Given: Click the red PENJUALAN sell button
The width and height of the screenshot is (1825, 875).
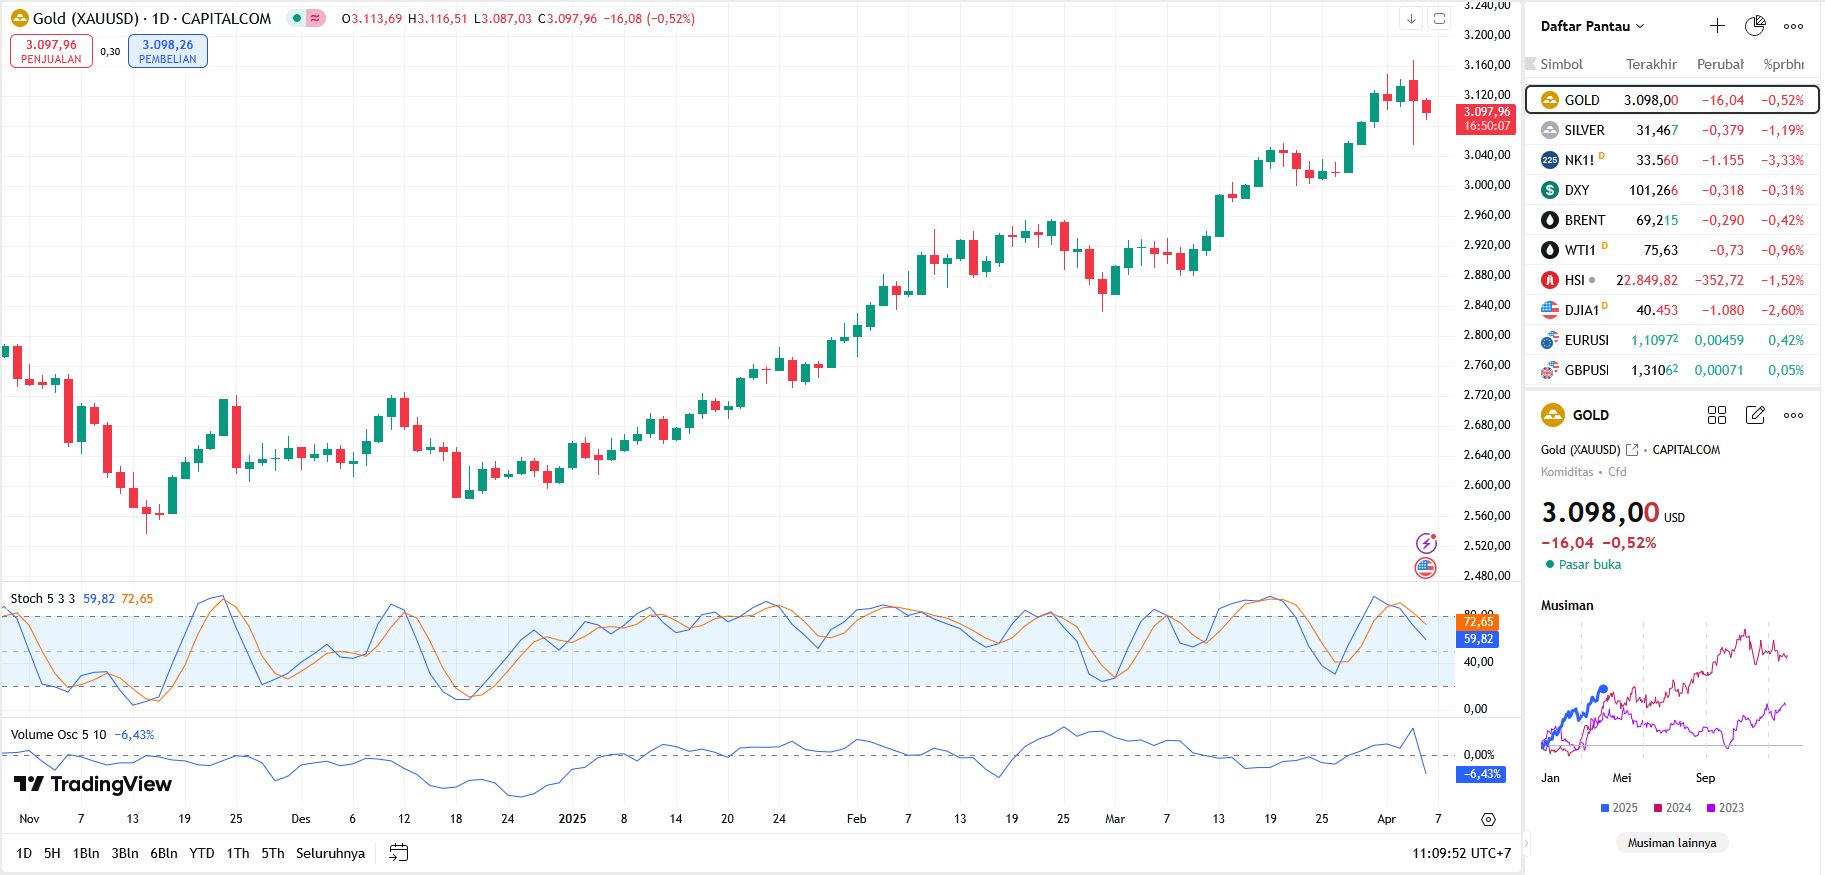Looking at the screenshot, I should click(x=51, y=51).
